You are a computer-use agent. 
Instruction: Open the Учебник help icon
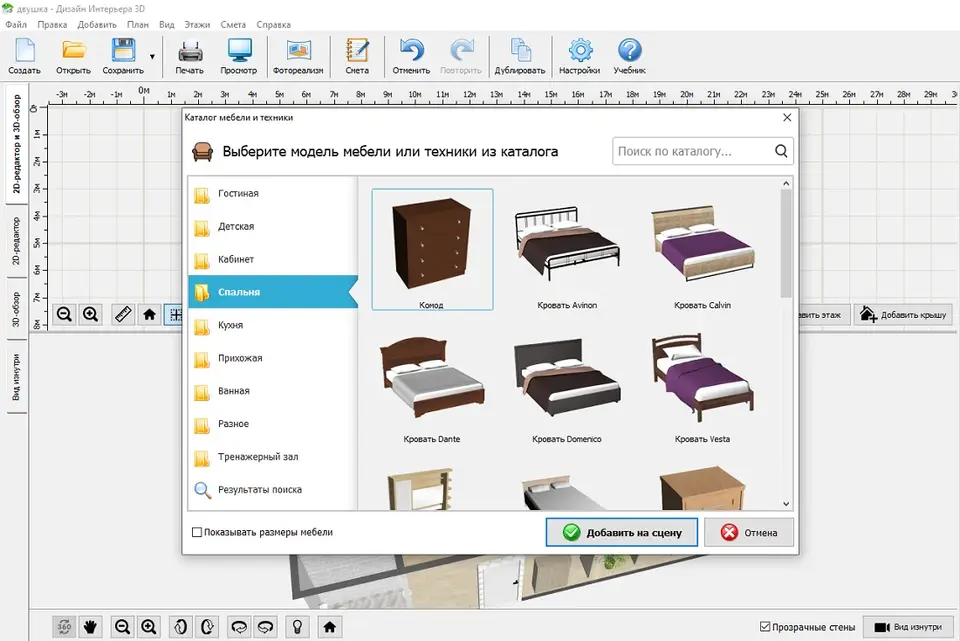(x=629, y=56)
